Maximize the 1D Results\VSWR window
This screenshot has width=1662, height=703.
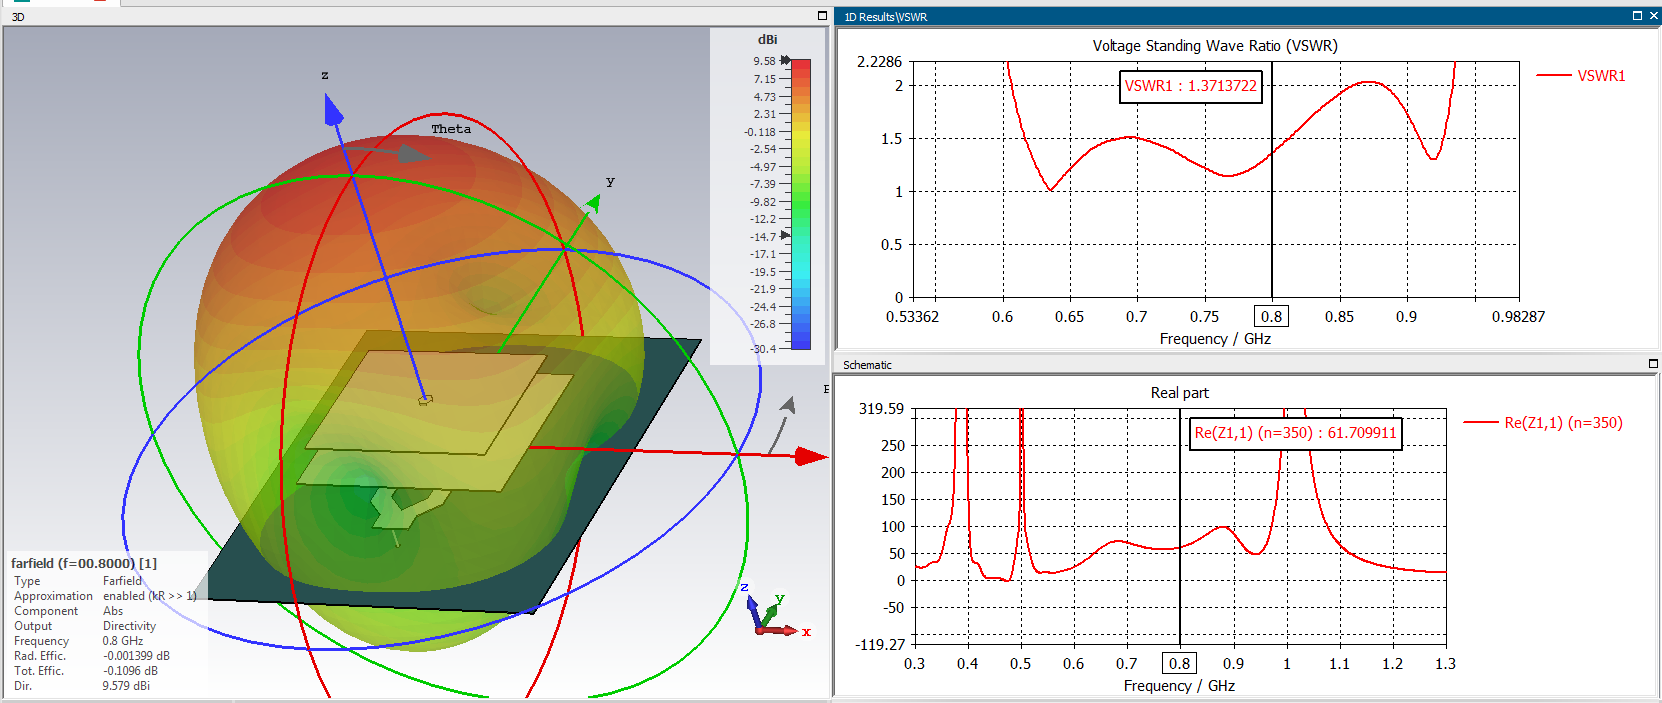coord(1637,16)
